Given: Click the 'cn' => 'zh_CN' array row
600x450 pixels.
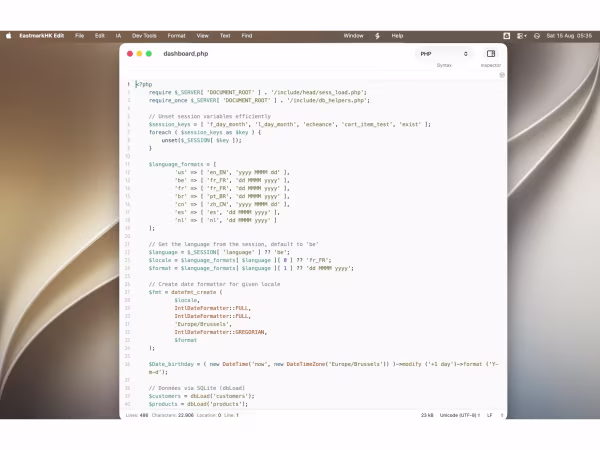Looking at the screenshot, I should [232, 204].
